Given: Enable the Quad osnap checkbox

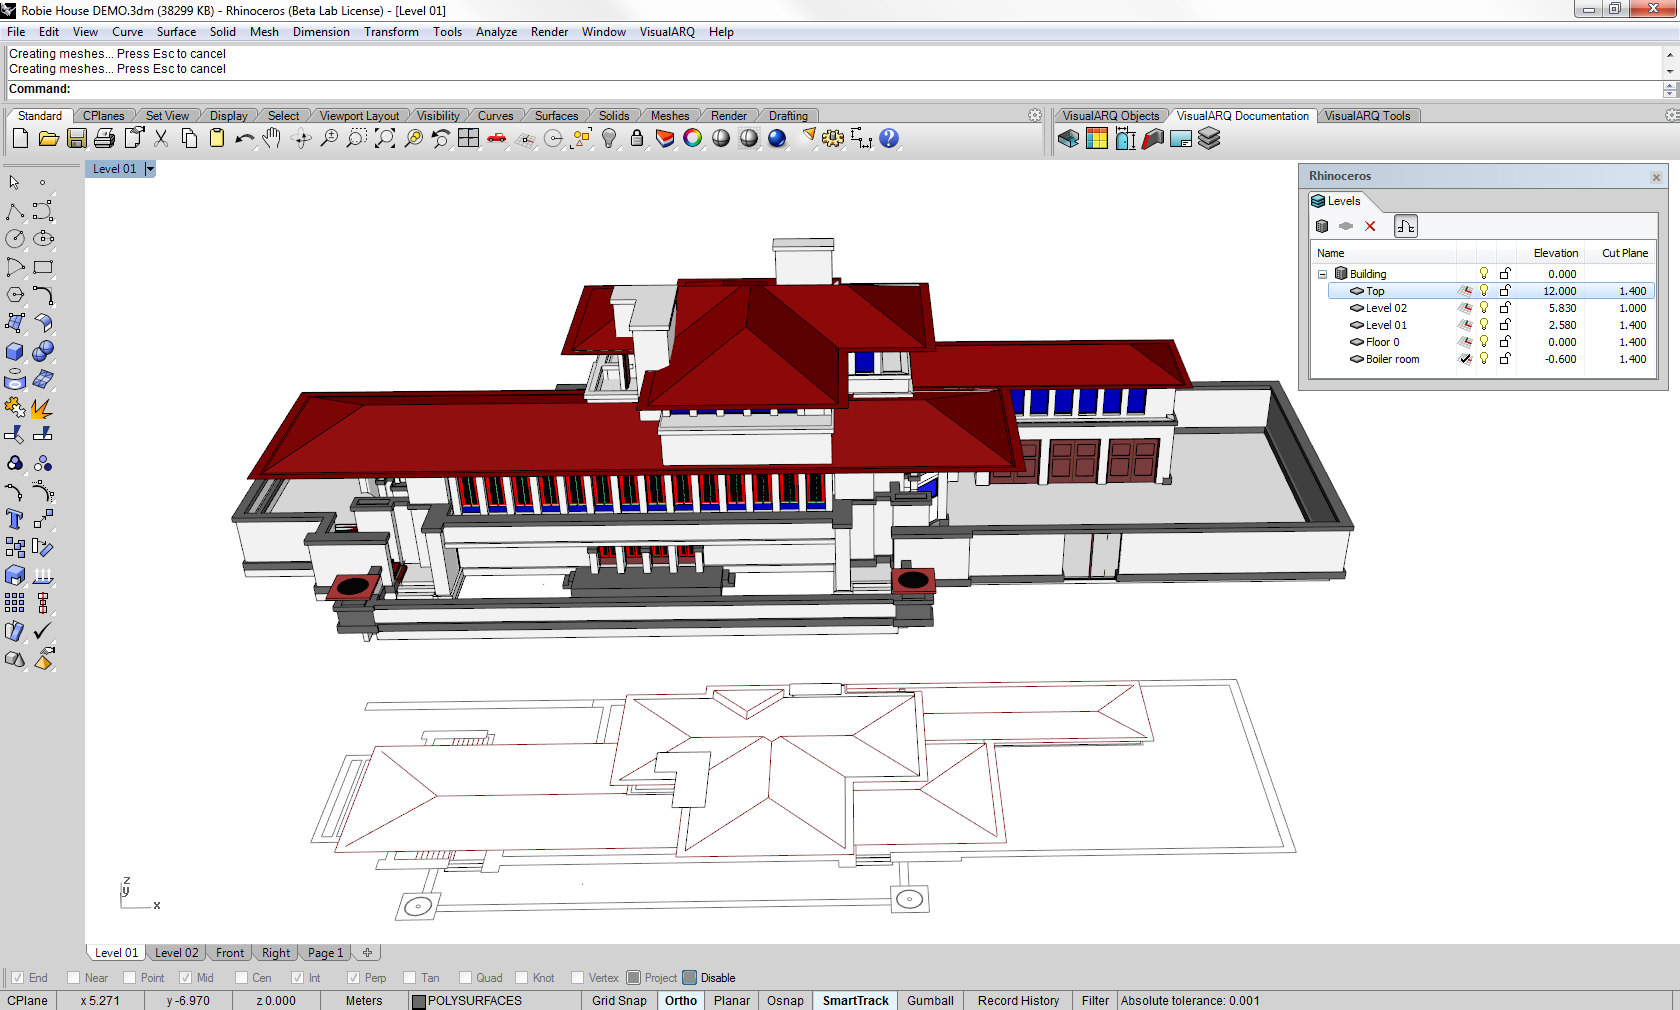Looking at the screenshot, I should pos(465,978).
